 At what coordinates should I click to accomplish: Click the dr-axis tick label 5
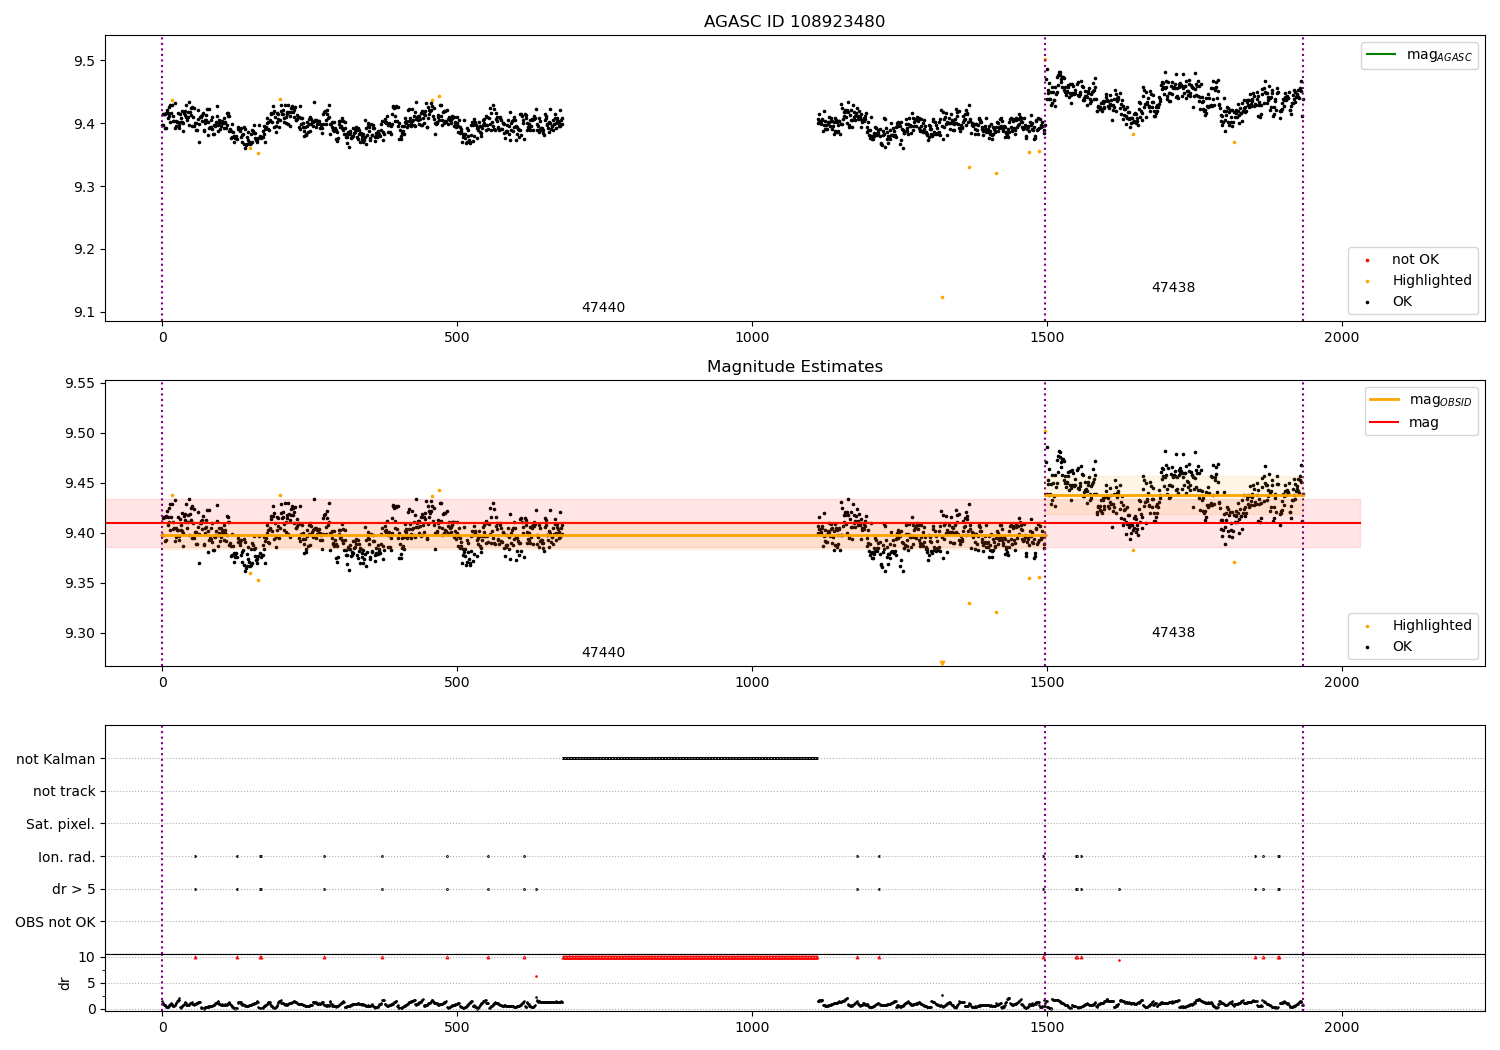point(92,984)
